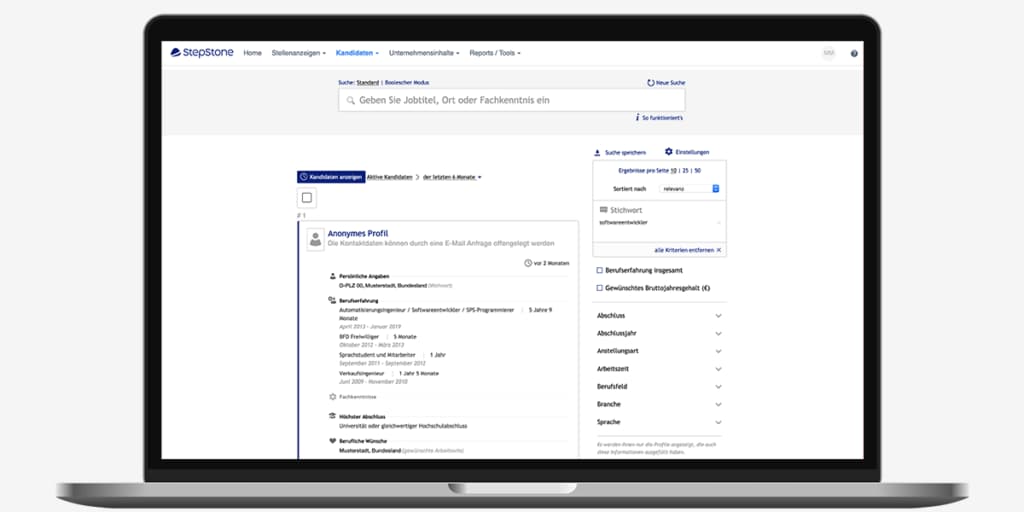Expand the Sprache filter

[x=659, y=422]
